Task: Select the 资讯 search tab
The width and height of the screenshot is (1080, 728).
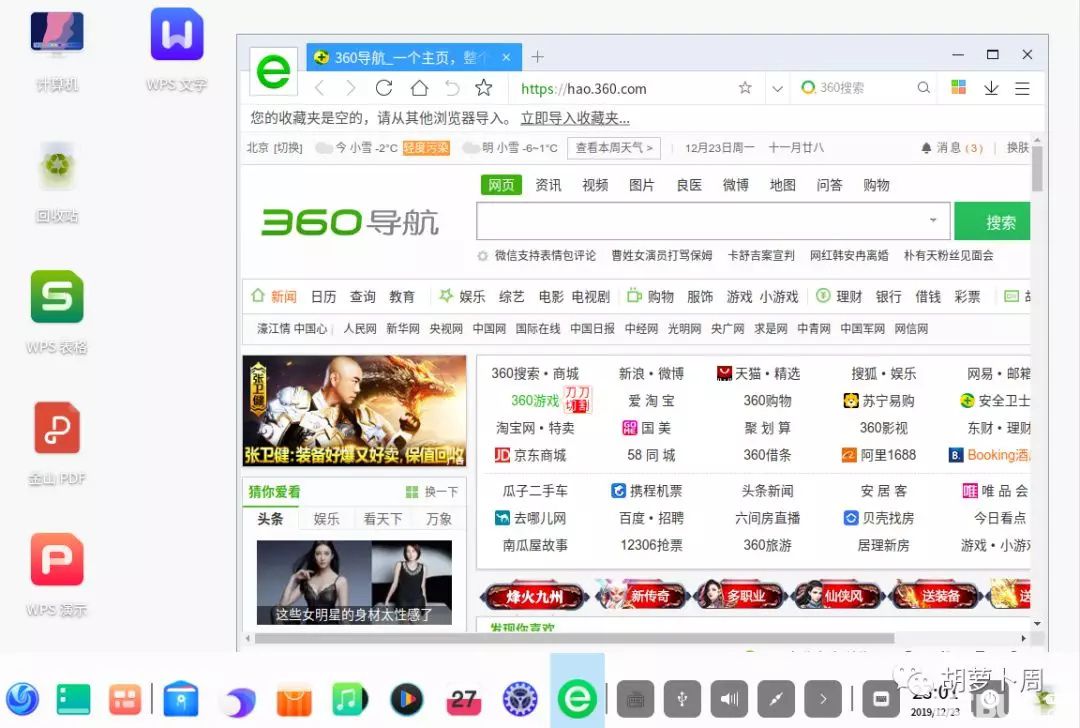Action: [548, 185]
